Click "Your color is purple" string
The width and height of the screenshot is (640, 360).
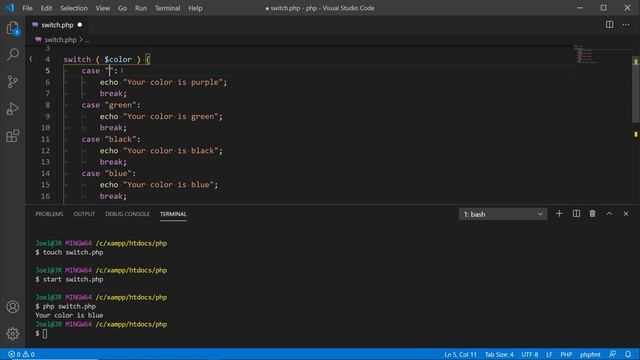[173, 82]
